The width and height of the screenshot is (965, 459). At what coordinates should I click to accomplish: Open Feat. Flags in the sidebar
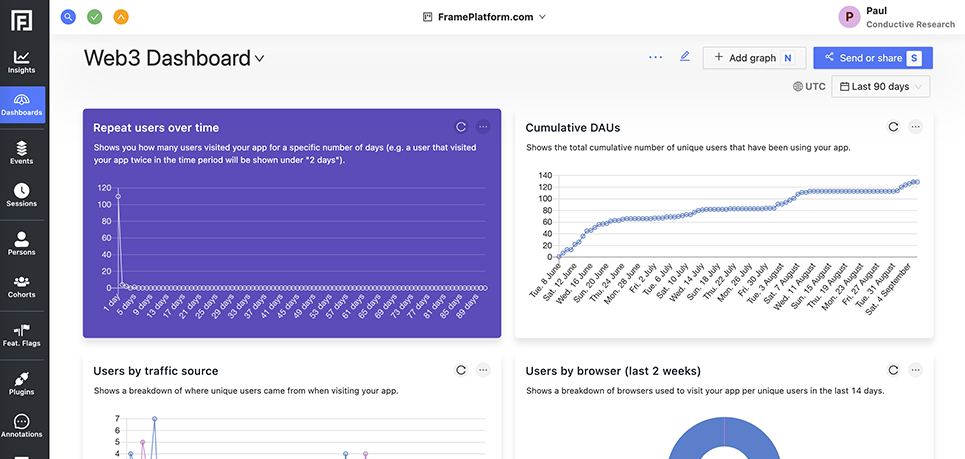[22, 335]
